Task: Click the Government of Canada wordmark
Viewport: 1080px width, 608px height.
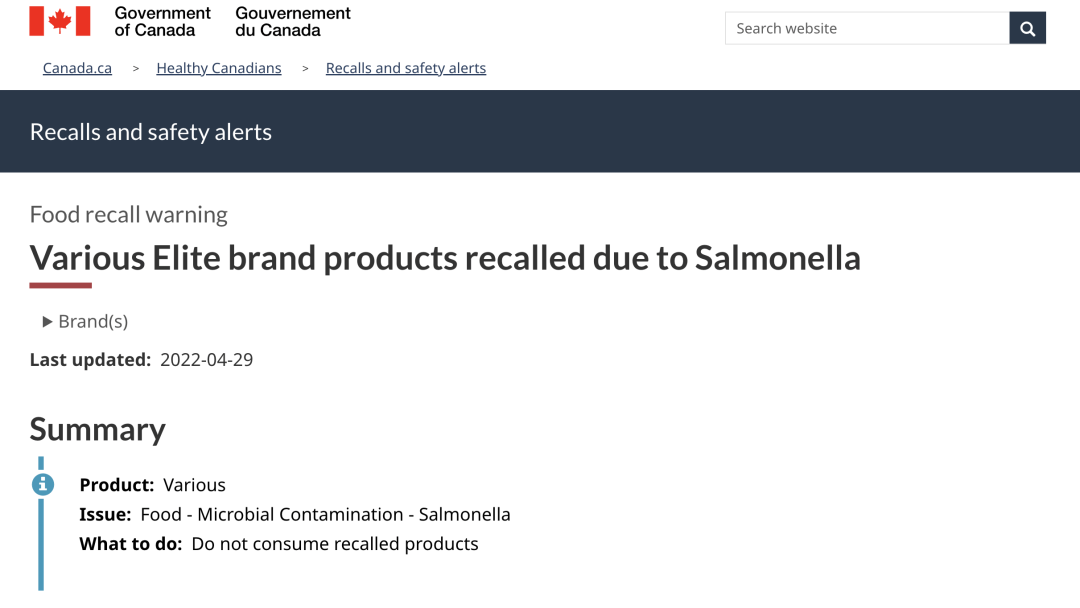Action: [163, 22]
